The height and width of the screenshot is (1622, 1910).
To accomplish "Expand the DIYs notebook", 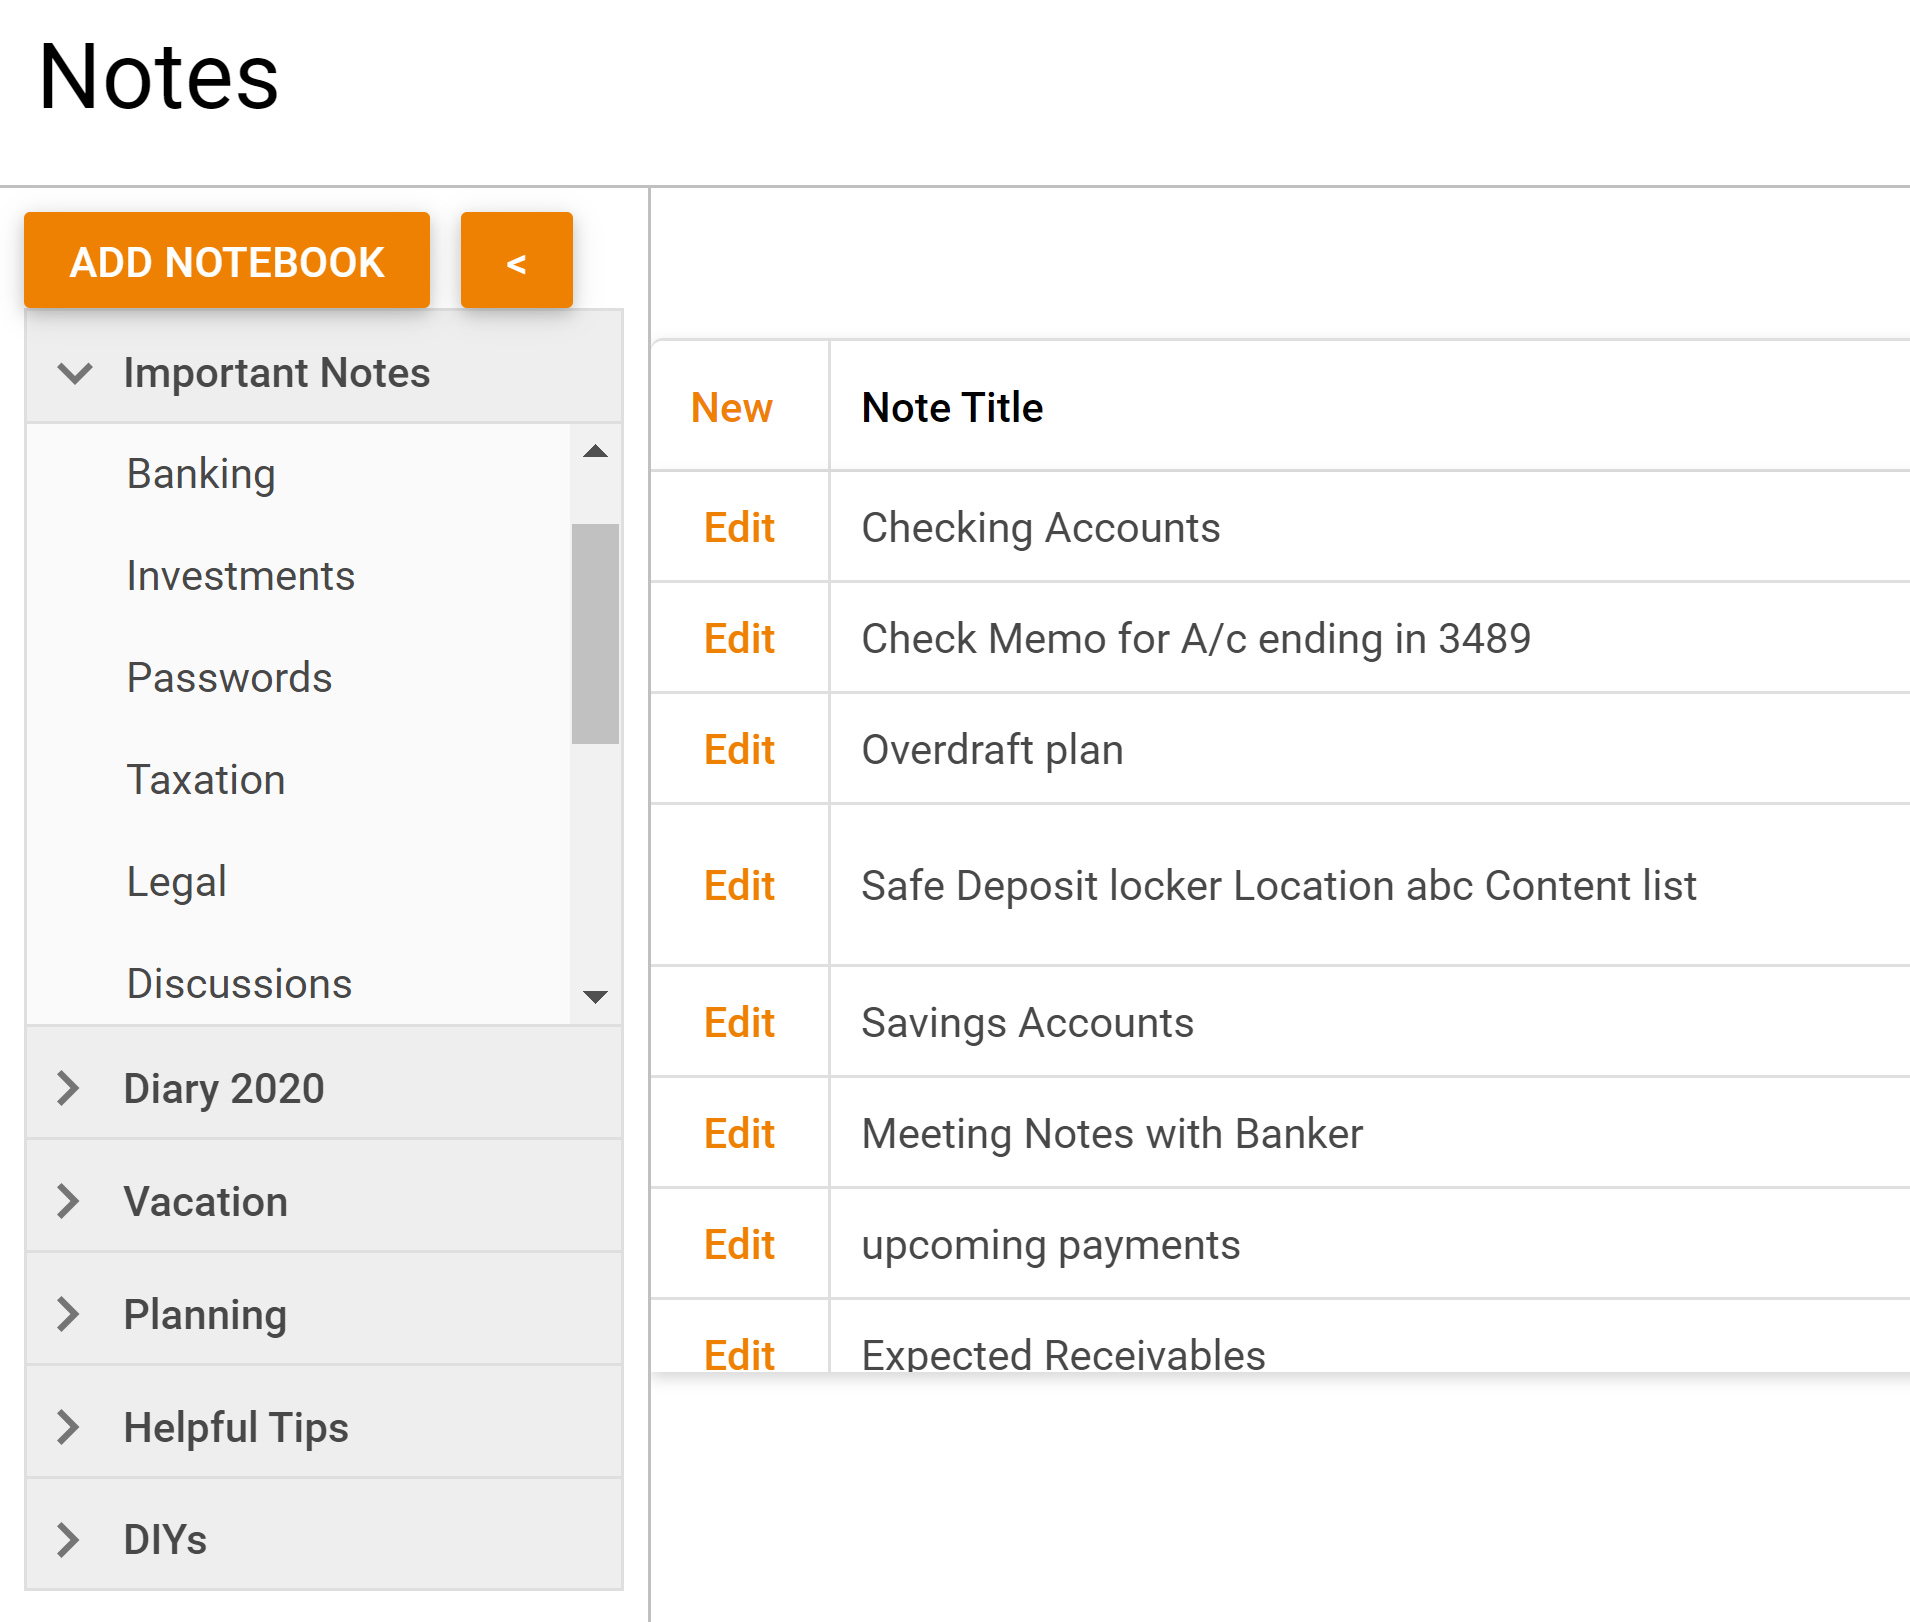I will click(68, 1540).
